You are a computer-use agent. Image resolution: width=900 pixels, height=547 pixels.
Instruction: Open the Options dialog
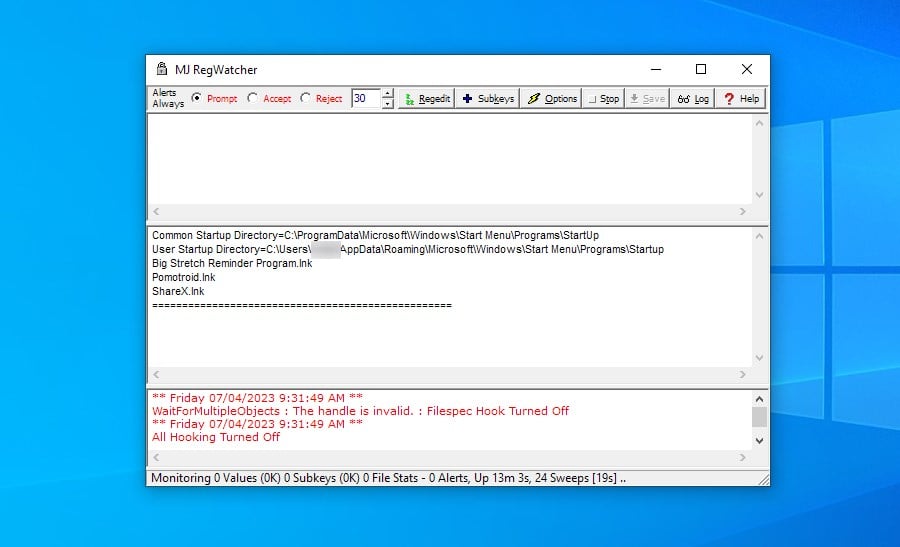552,99
